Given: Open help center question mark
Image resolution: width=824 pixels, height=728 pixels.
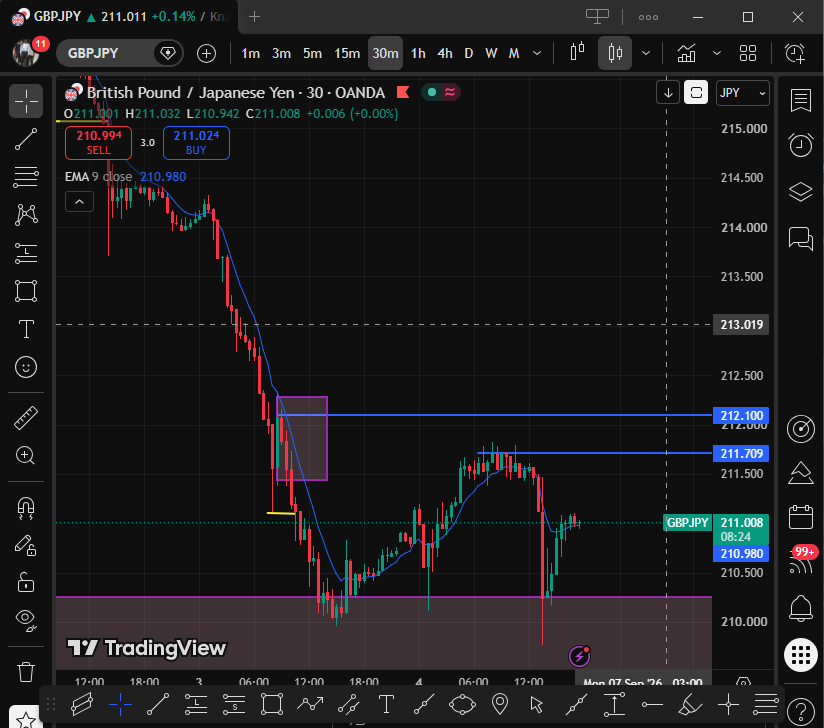Looking at the screenshot, I should point(800,712).
